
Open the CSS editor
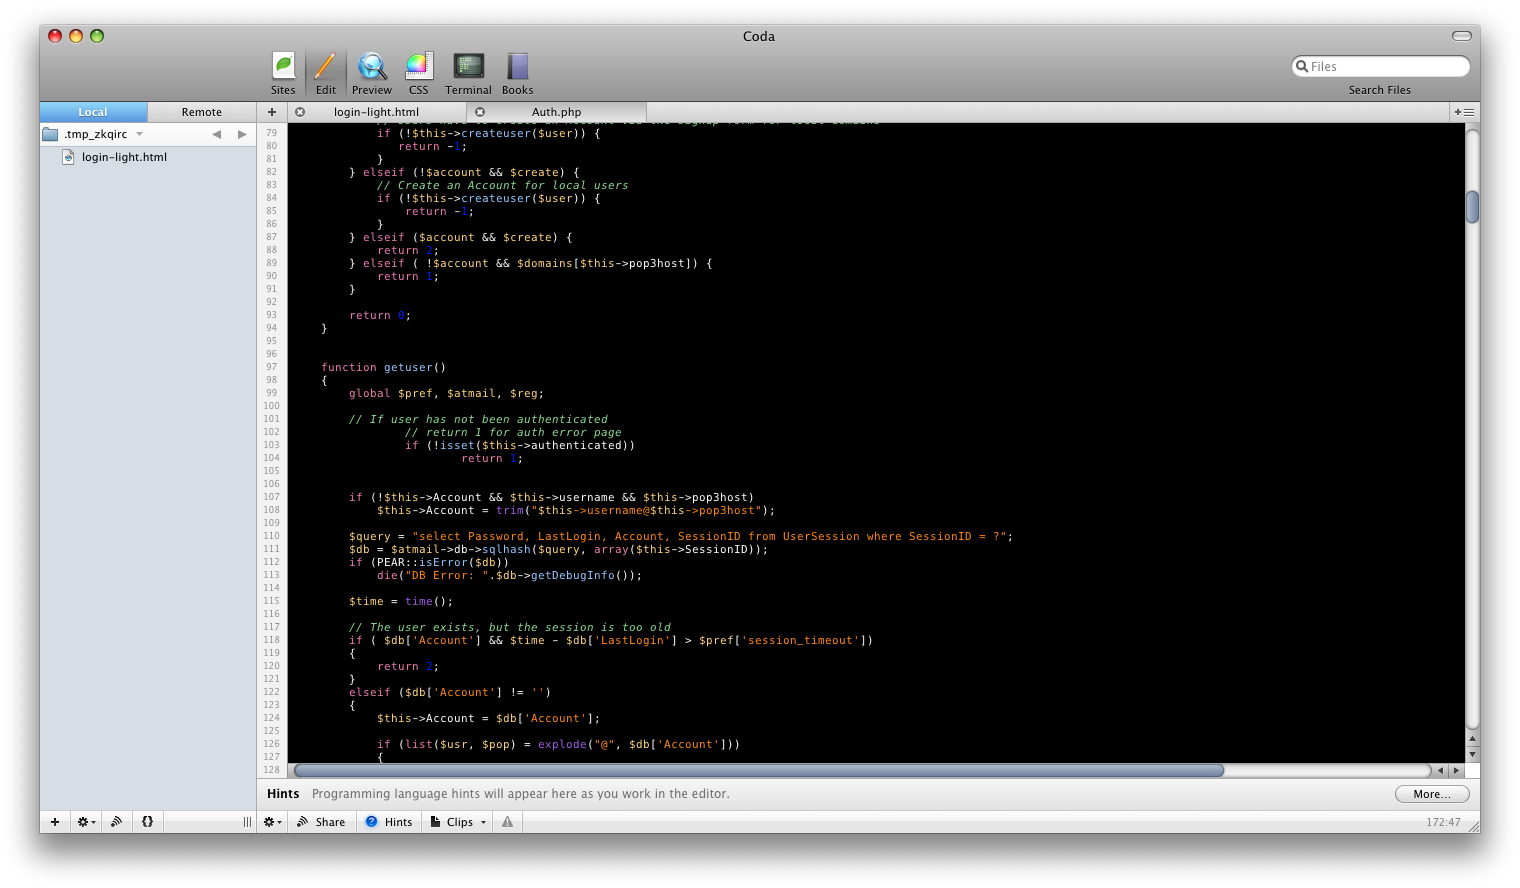point(418,74)
